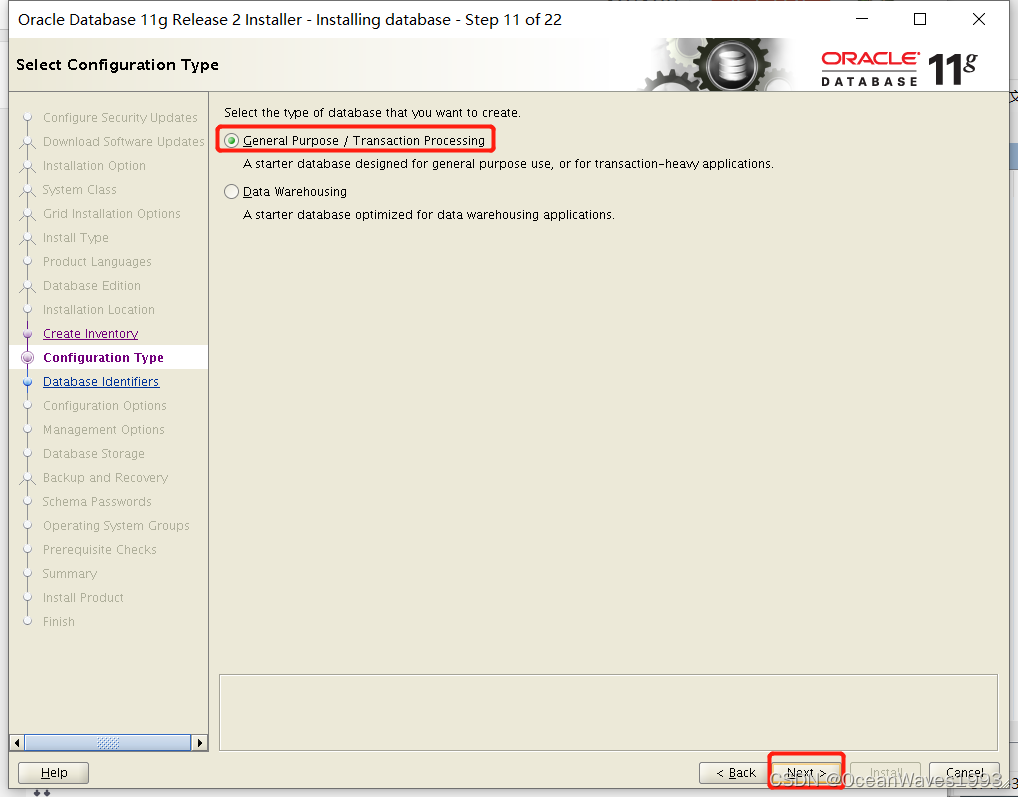Click the greyed-out Install button
This screenshot has width=1018, height=797.
point(886,772)
